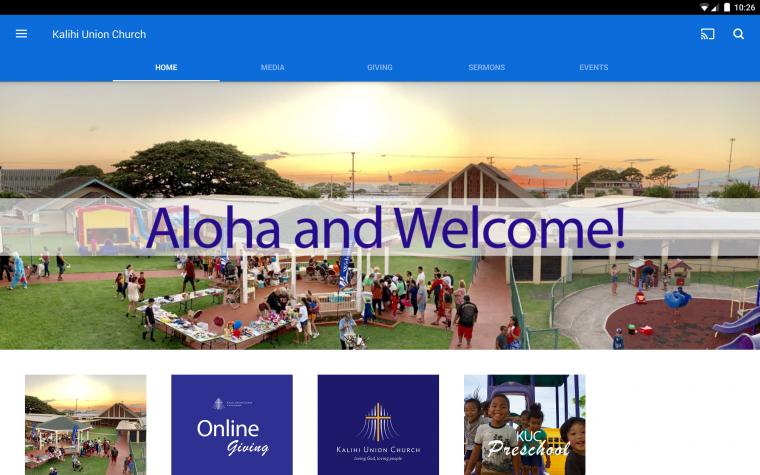
Task: Open the Giving tab
Action: tap(380, 67)
